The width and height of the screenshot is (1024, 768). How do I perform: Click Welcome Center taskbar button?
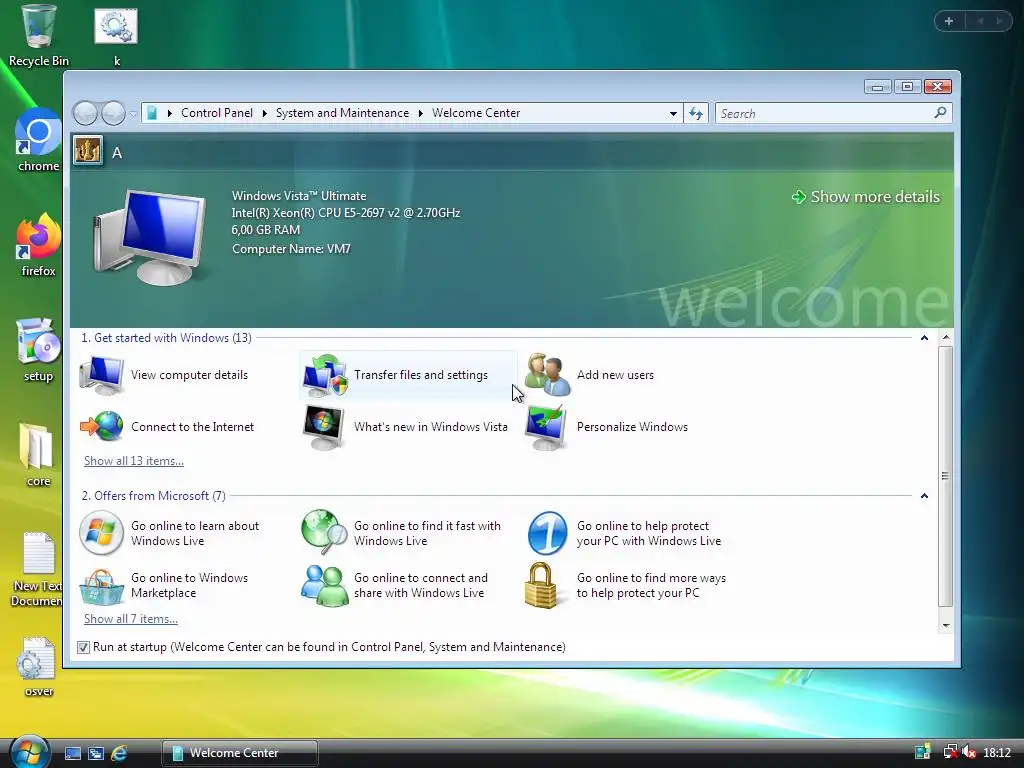click(x=240, y=753)
